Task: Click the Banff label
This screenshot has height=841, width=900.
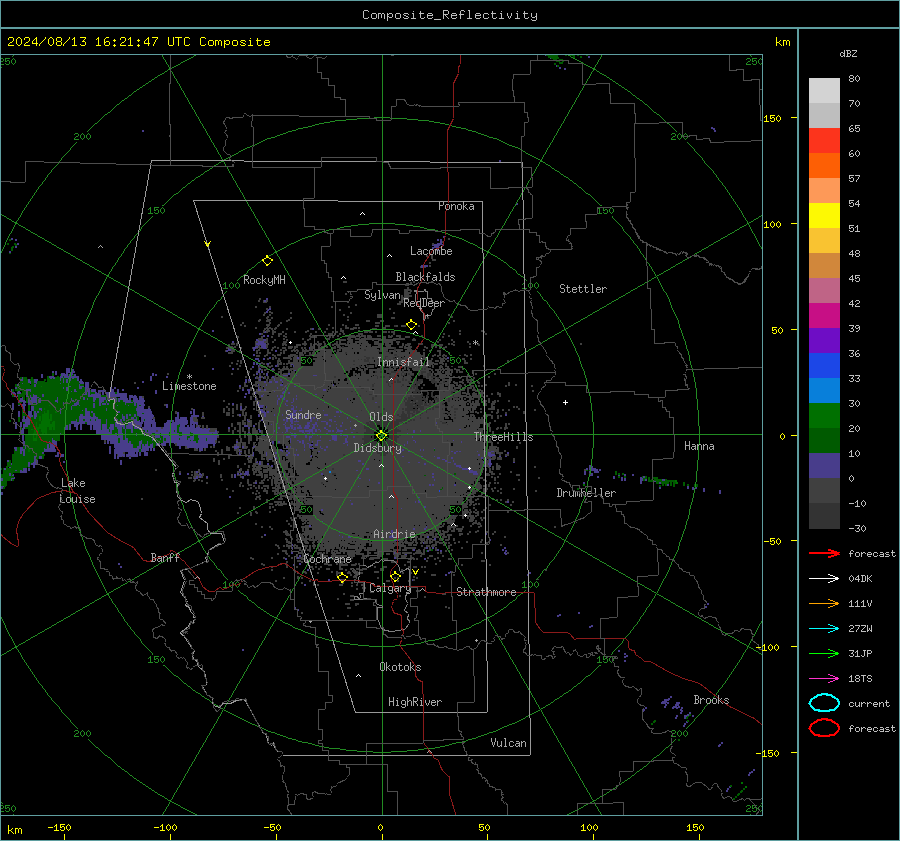Action: tap(165, 557)
